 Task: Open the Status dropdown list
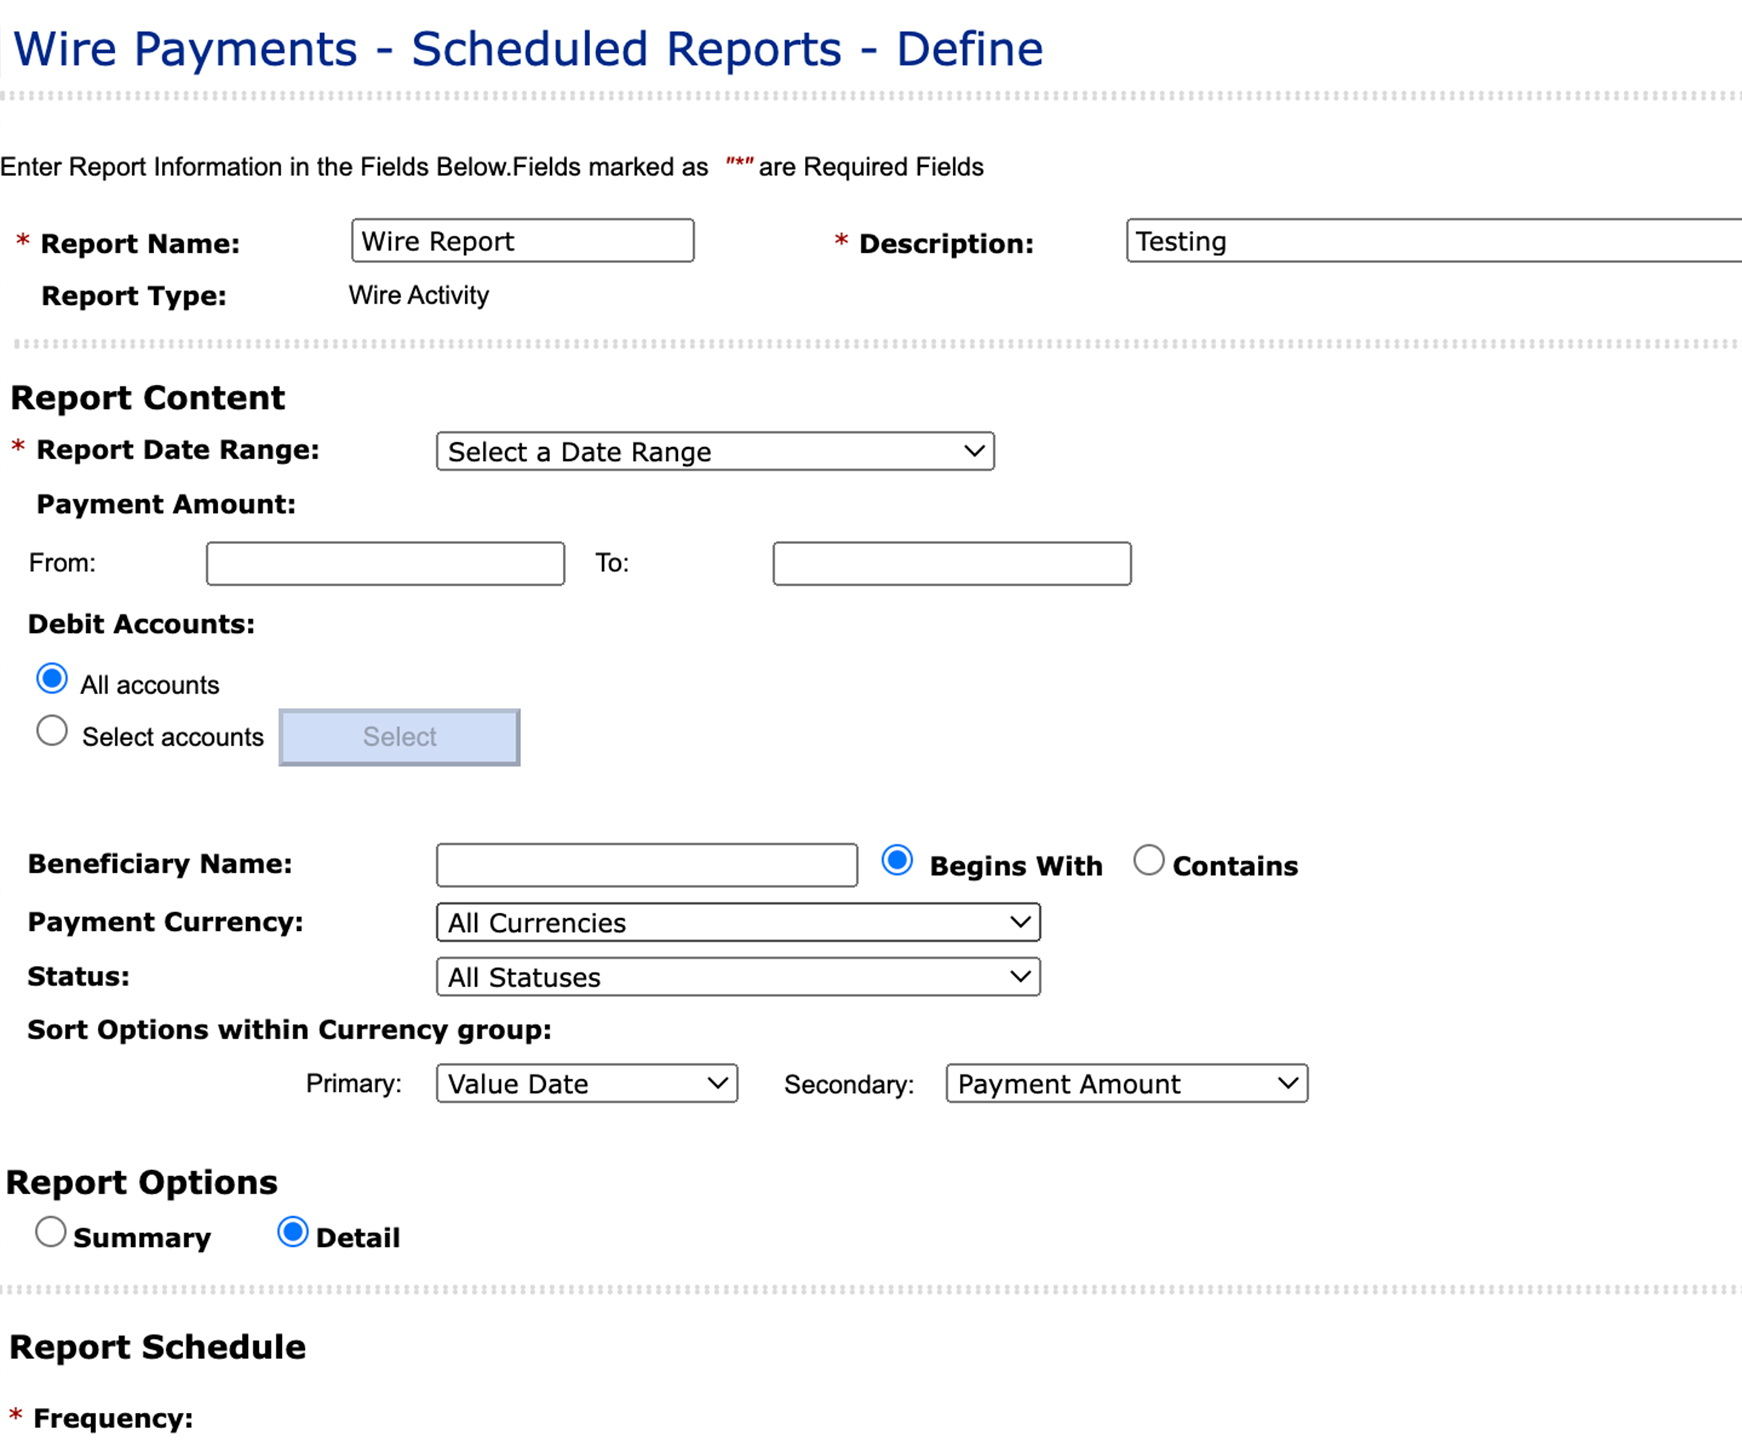coord(738,977)
